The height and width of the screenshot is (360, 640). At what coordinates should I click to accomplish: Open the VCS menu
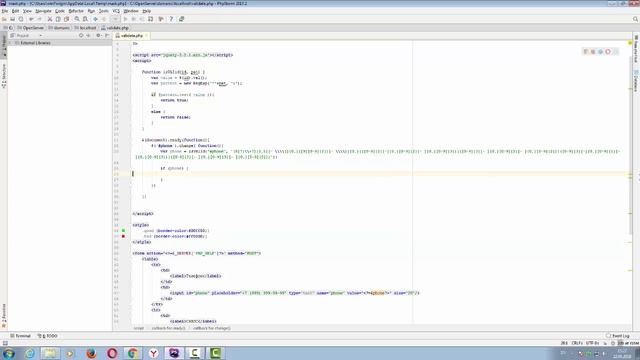point(116,11)
